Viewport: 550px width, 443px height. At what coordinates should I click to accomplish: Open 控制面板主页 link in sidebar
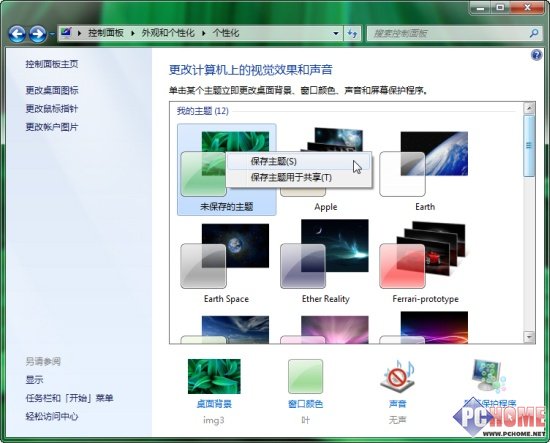click(x=52, y=64)
